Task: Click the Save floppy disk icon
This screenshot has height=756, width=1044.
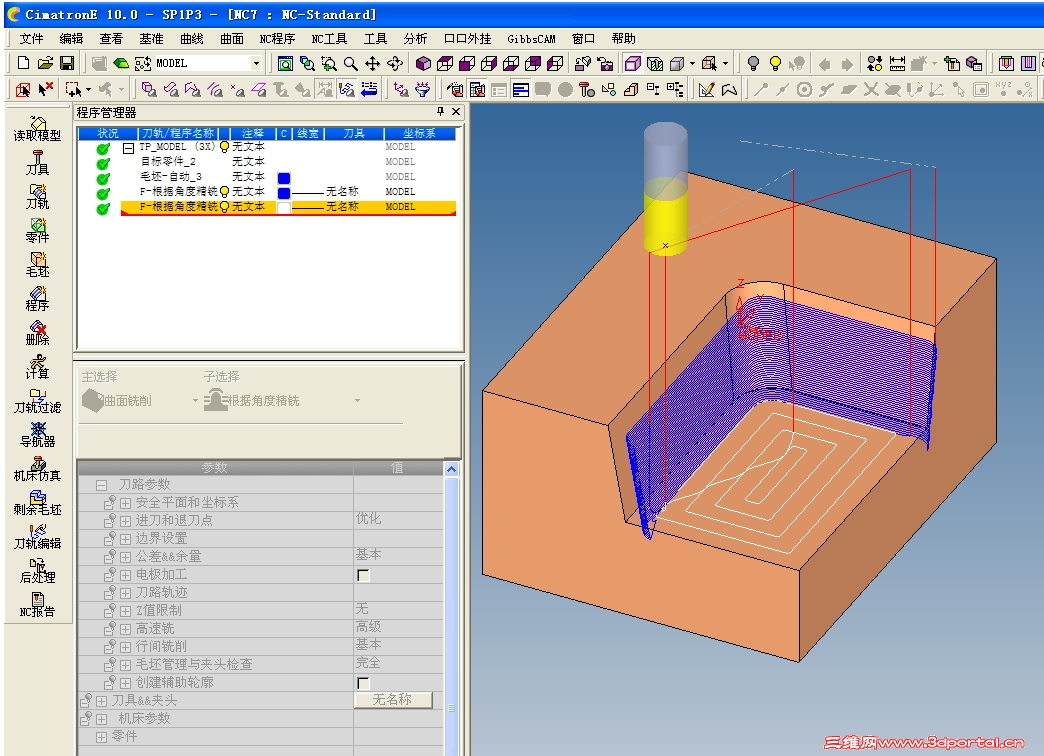Action: click(x=67, y=63)
